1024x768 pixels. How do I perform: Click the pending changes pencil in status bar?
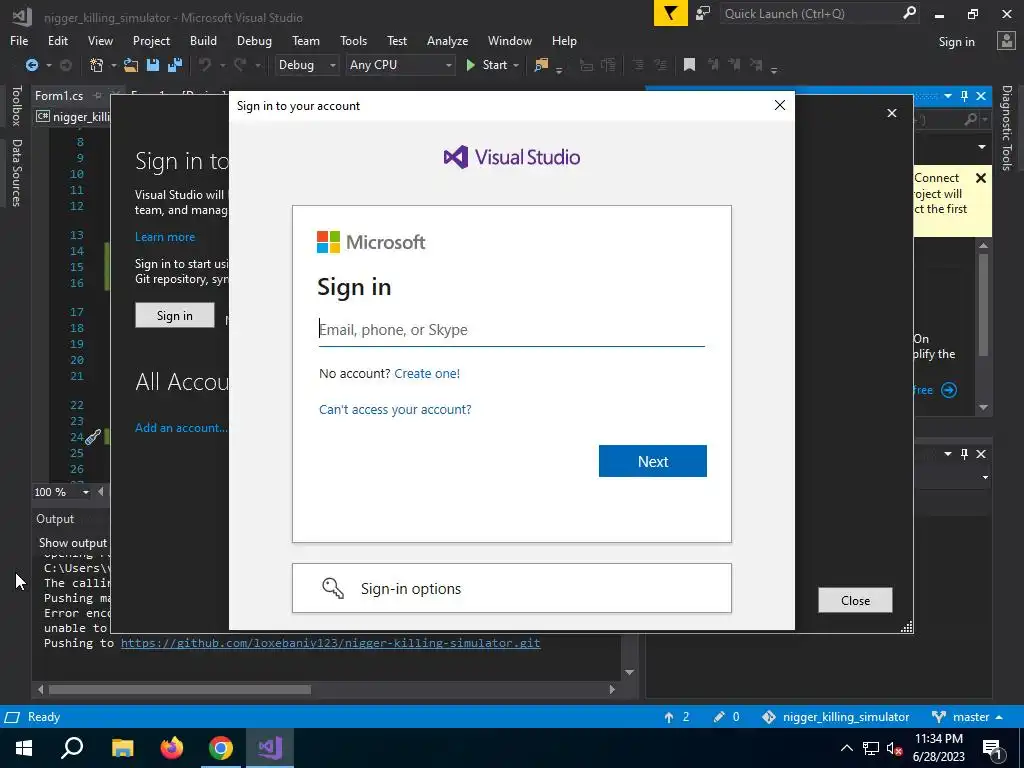(719, 717)
